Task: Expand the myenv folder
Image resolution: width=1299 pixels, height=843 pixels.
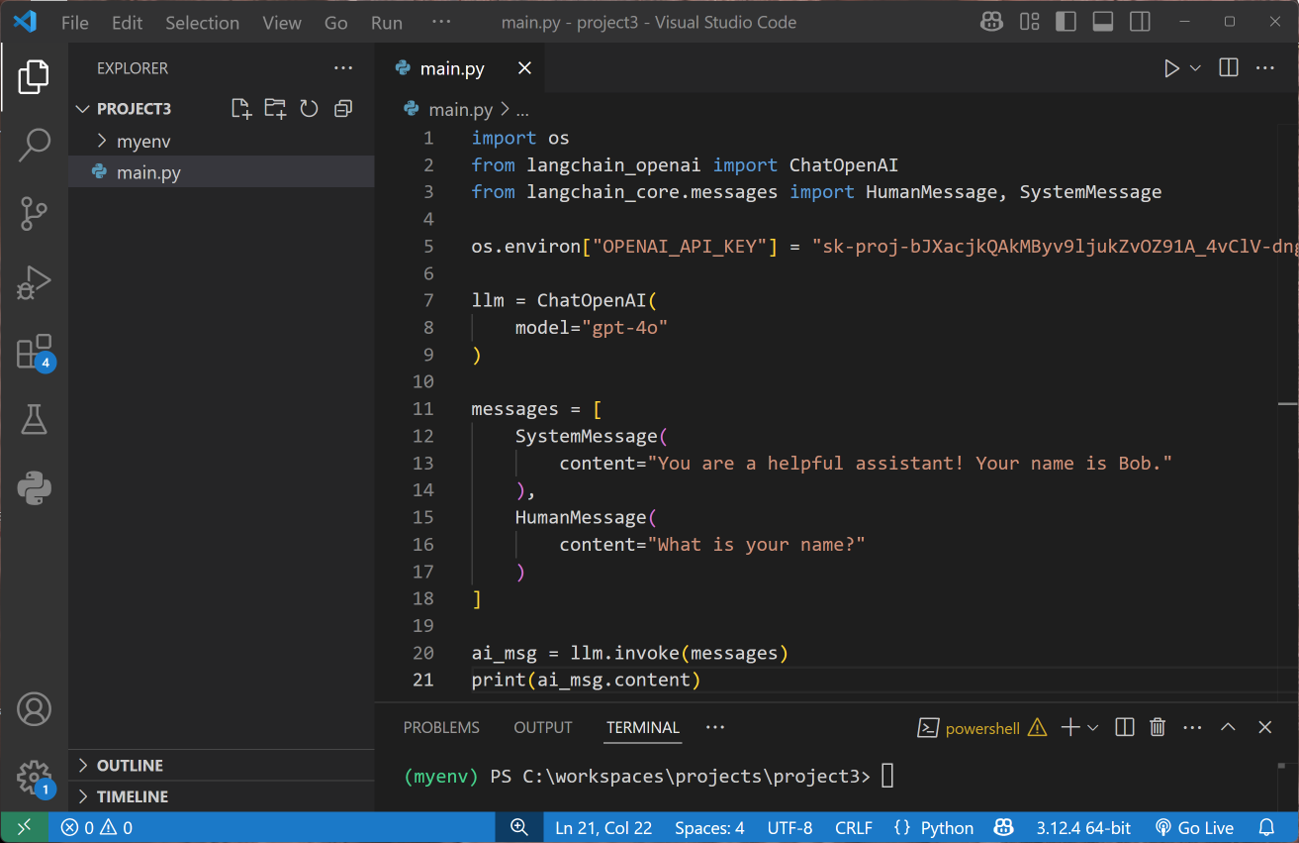Action: click(x=222, y=141)
